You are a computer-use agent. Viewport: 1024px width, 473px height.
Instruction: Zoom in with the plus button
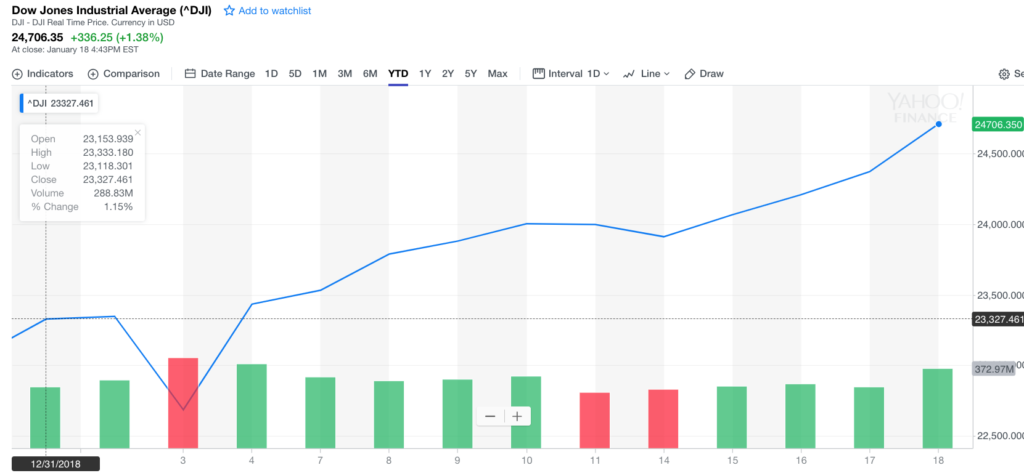click(x=517, y=416)
